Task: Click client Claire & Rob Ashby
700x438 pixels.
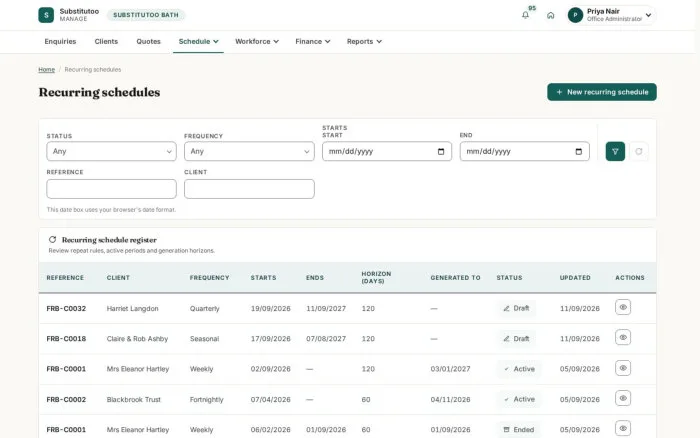Action: [x=138, y=339]
